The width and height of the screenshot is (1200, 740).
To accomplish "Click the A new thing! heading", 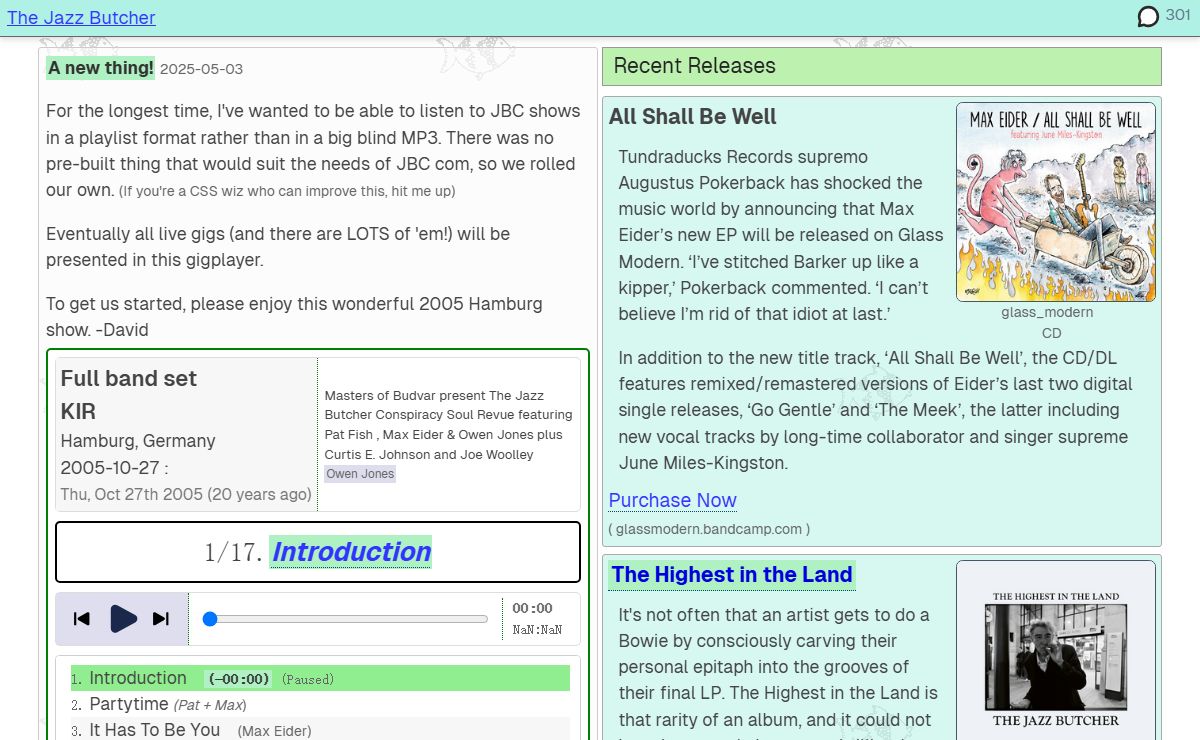I will (x=101, y=68).
